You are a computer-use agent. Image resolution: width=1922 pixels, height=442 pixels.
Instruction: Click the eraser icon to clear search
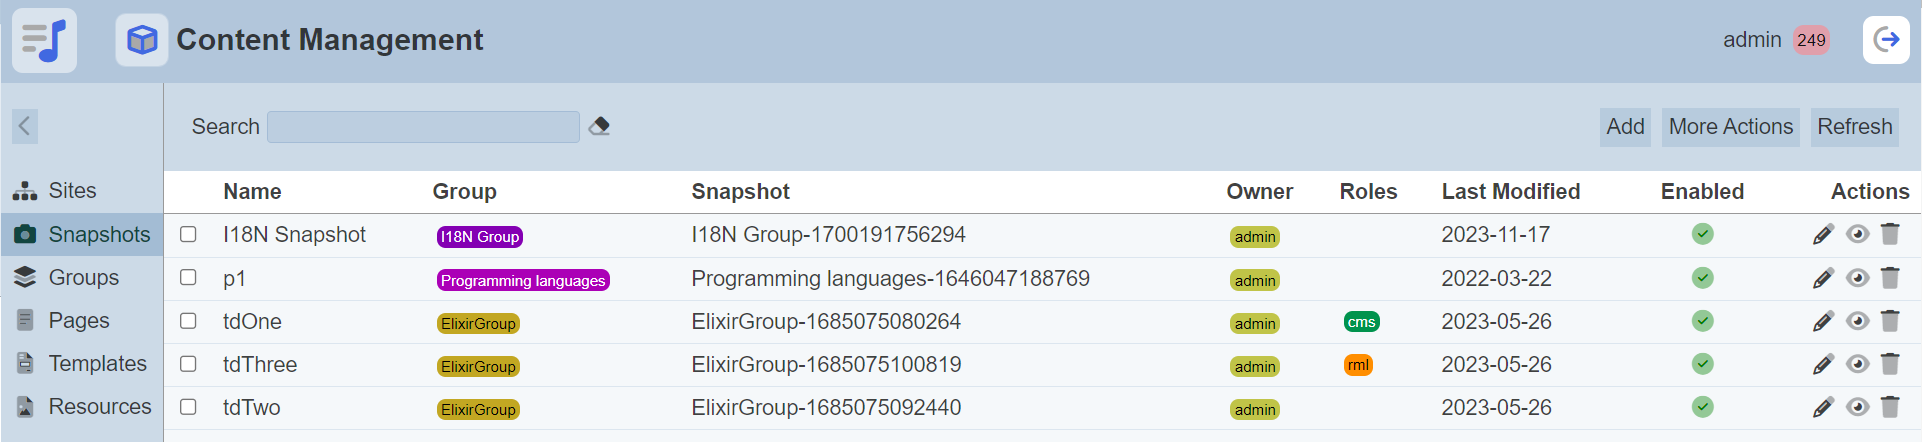tap(599, 127)
